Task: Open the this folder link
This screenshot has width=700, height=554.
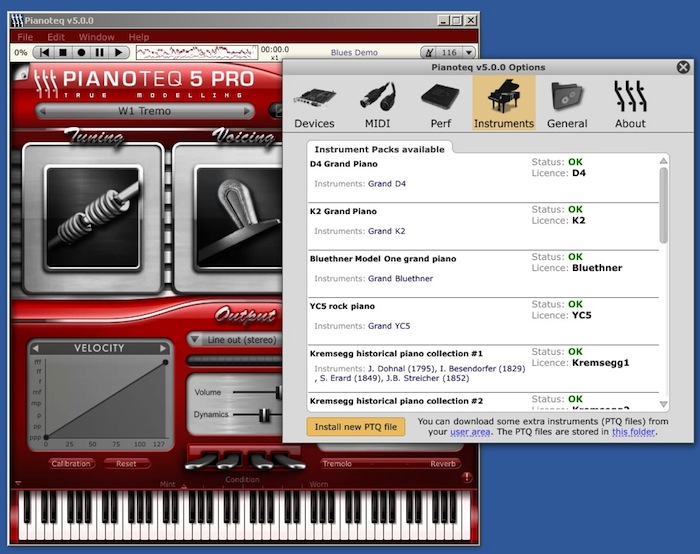Action: pos(633,432)
